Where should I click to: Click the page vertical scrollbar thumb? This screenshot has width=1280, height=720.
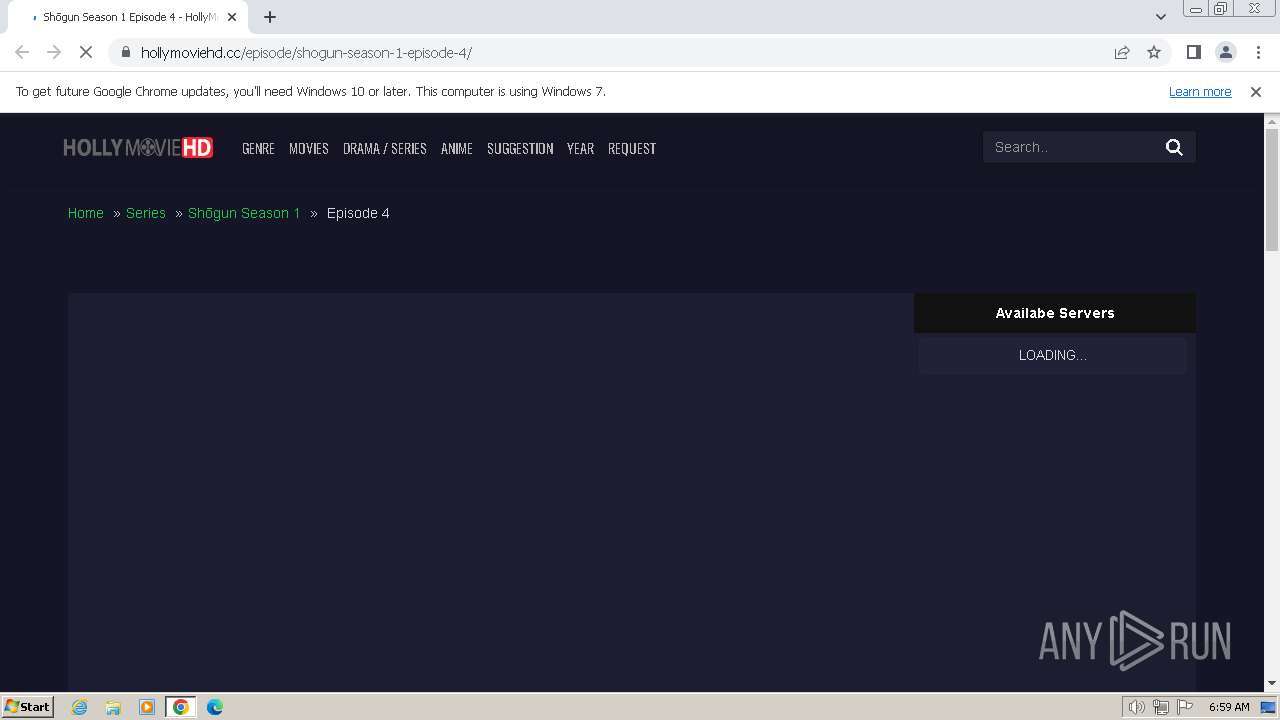coord(1272,190)
